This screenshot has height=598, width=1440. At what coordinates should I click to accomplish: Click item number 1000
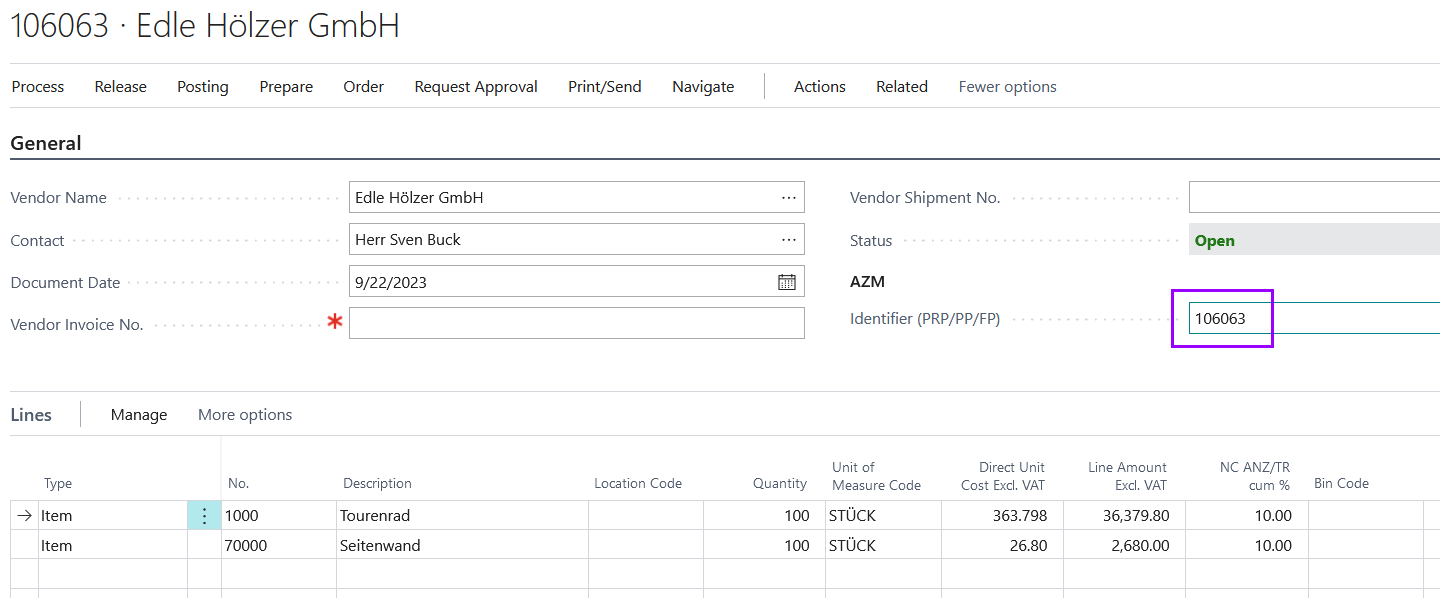click(x=279, y=516)
